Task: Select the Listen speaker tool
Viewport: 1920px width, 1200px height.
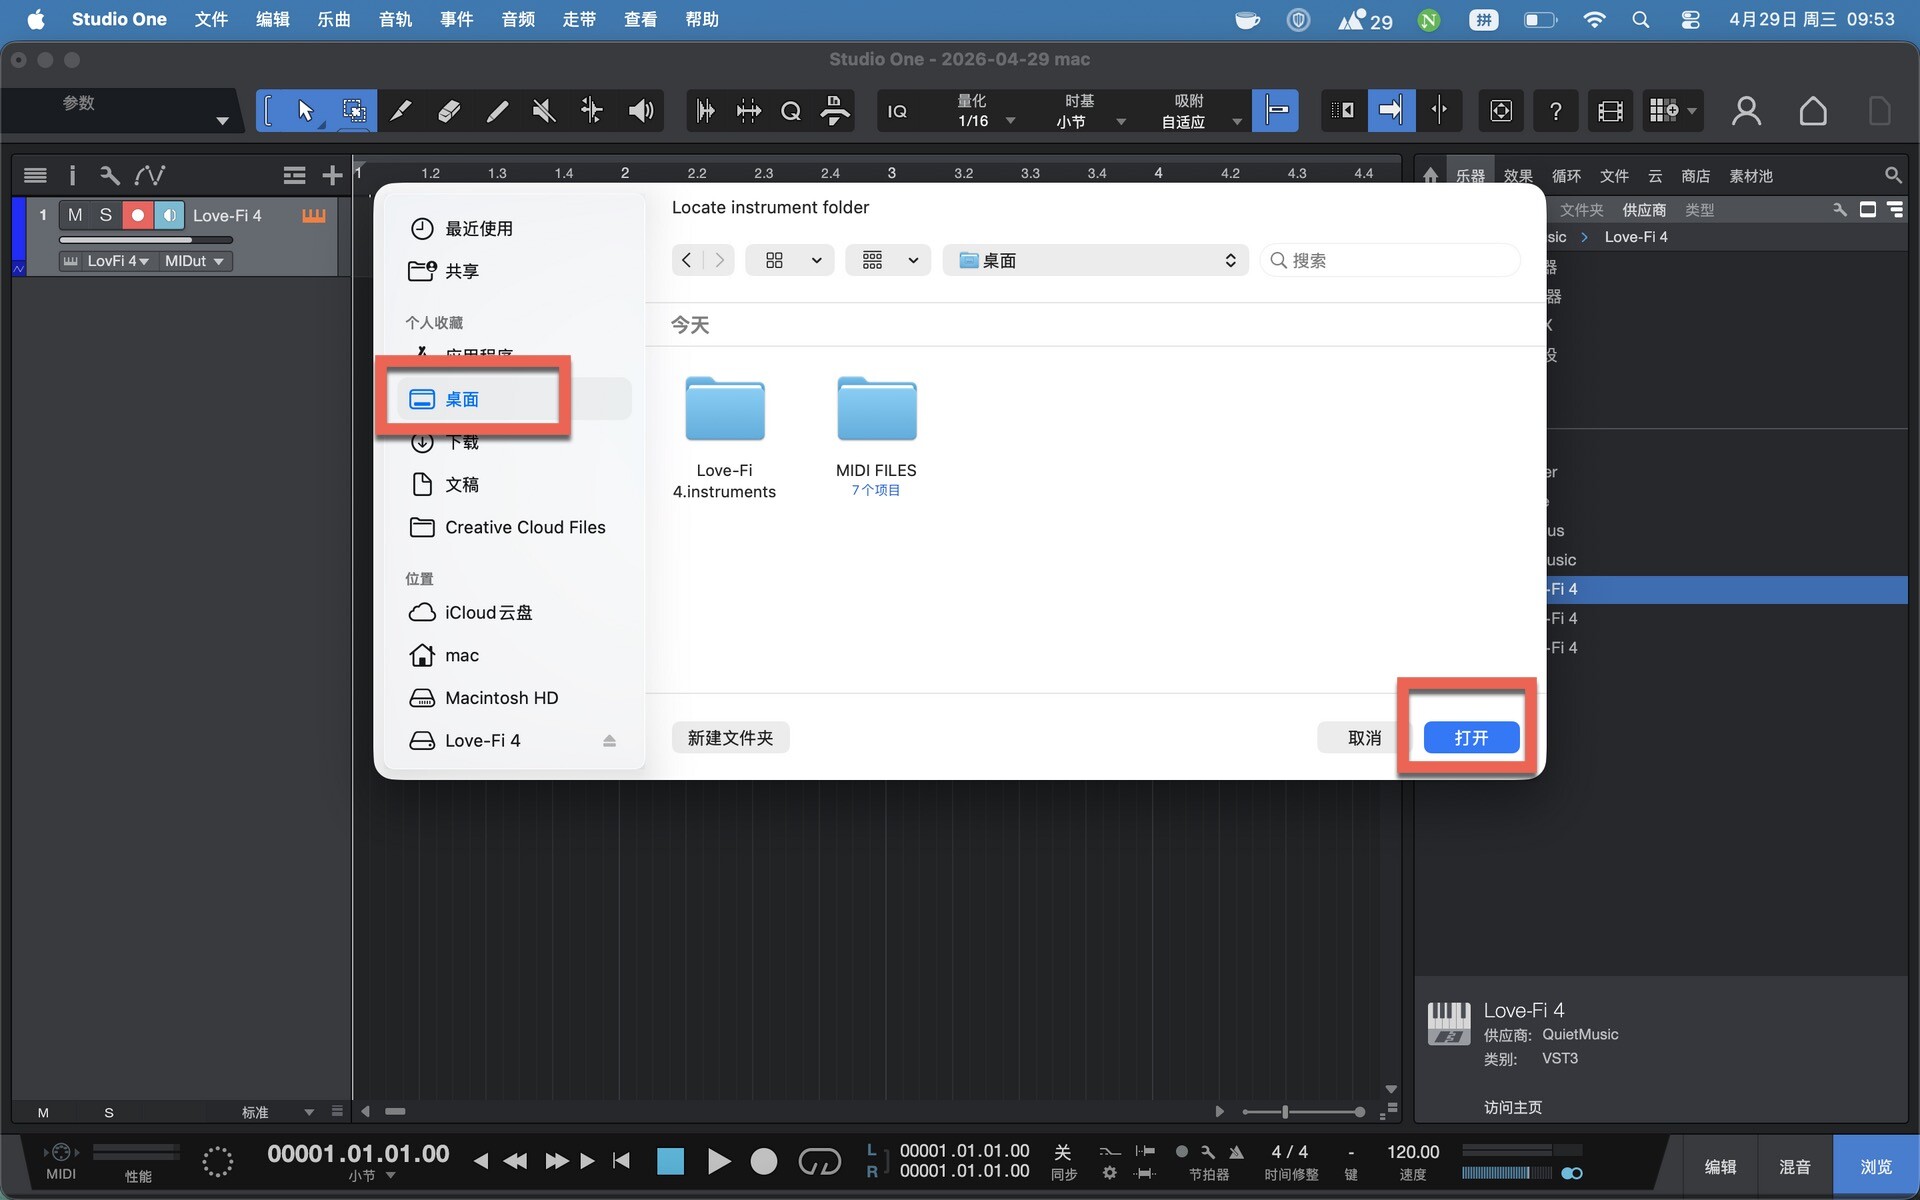Action: (x=640, y=110)
